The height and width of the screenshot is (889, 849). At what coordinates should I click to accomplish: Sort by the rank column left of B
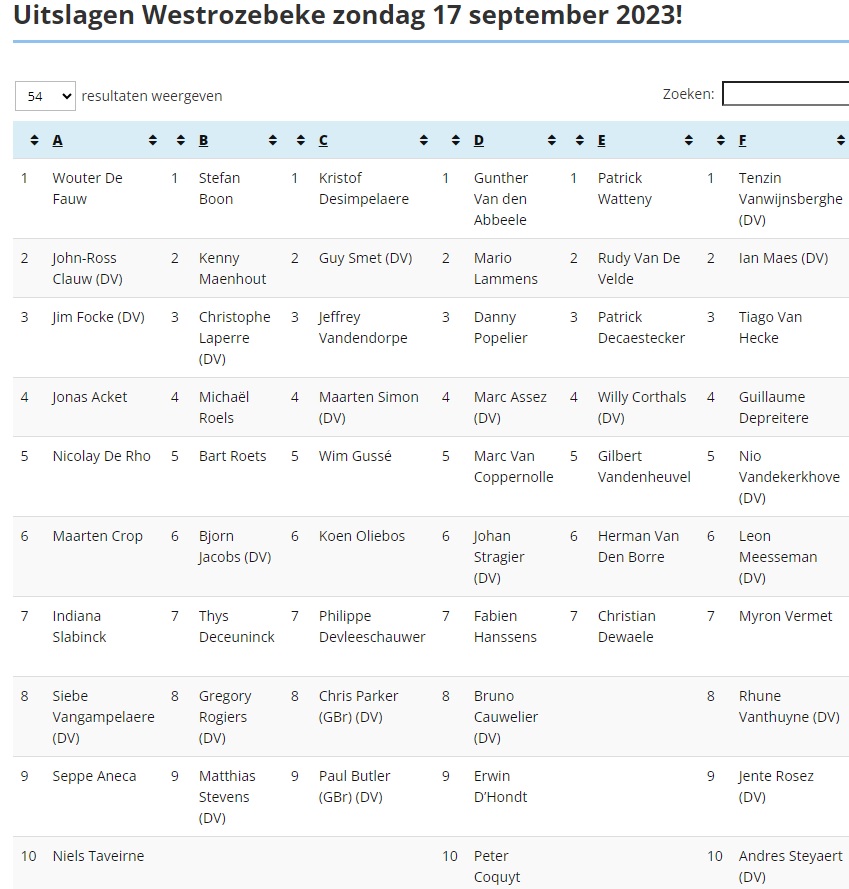[x=181, y=140]
